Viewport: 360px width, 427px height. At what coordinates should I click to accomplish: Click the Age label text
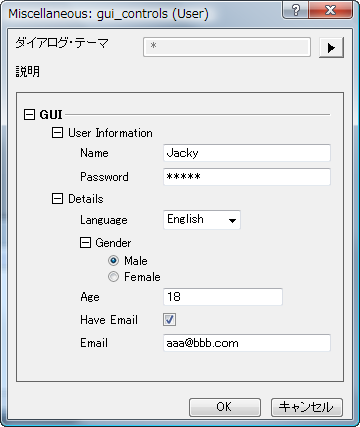pos(90,297)
